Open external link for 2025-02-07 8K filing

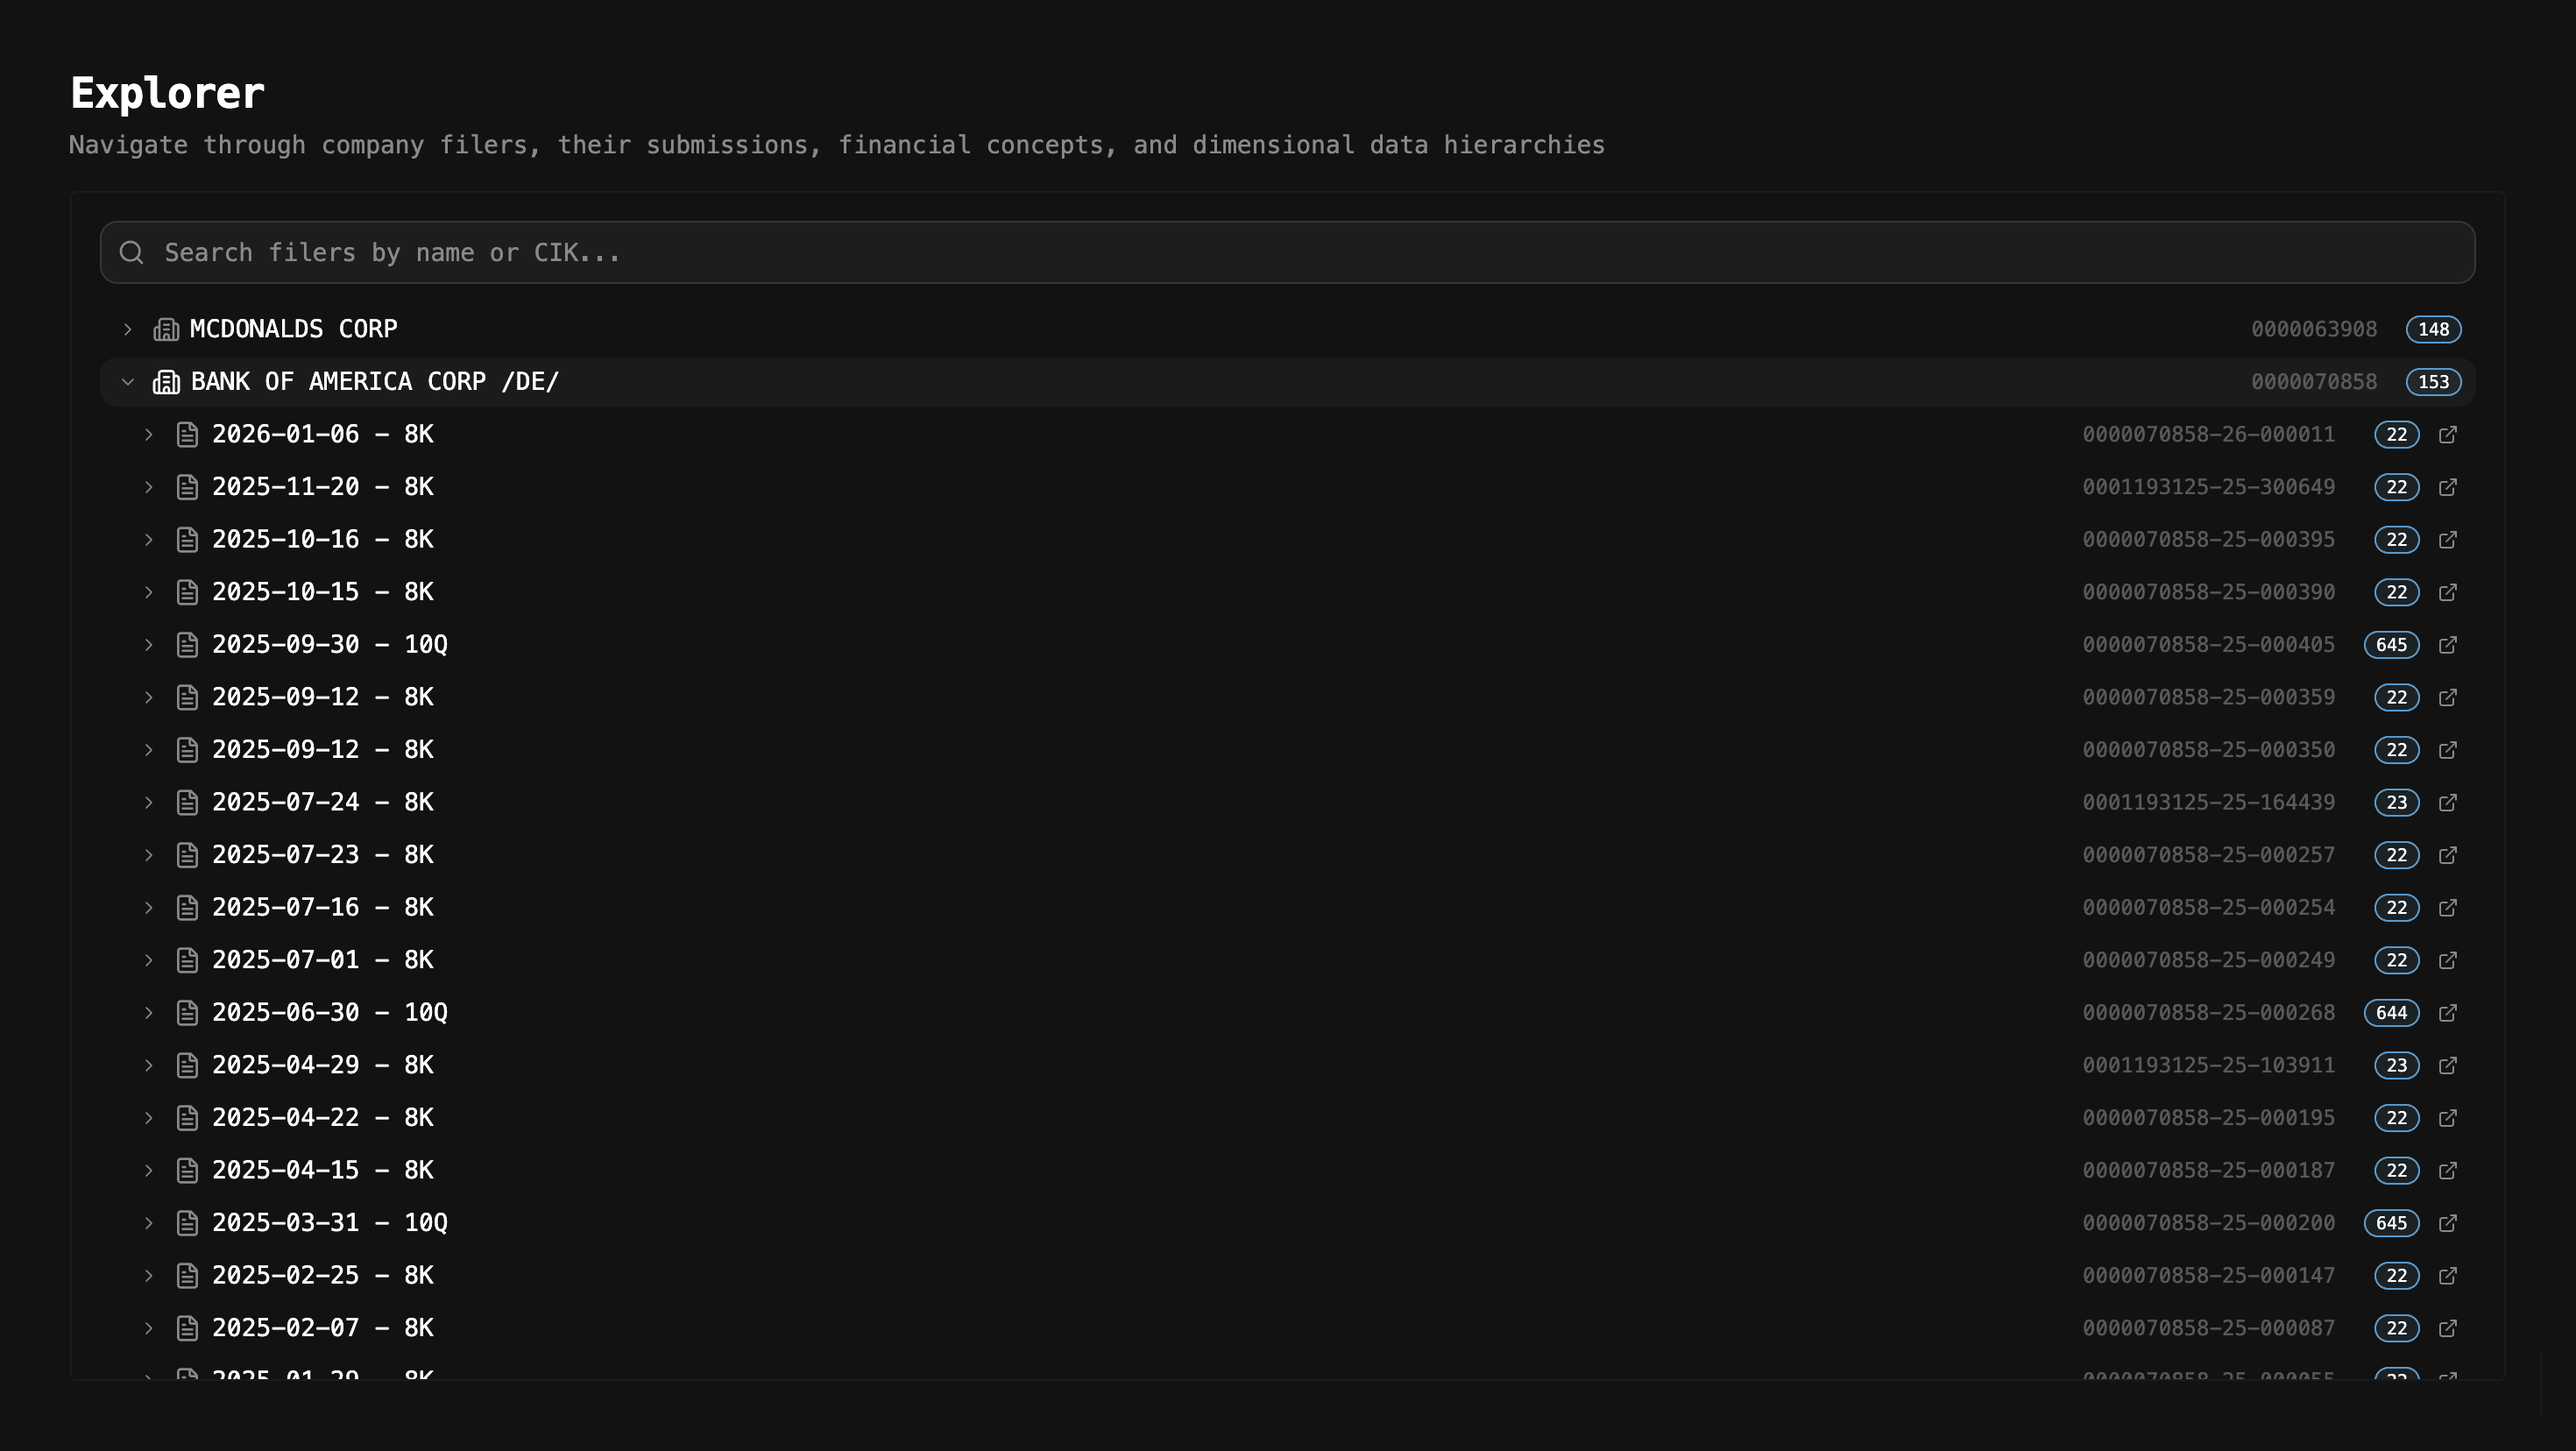[x=2447, y=1328]
